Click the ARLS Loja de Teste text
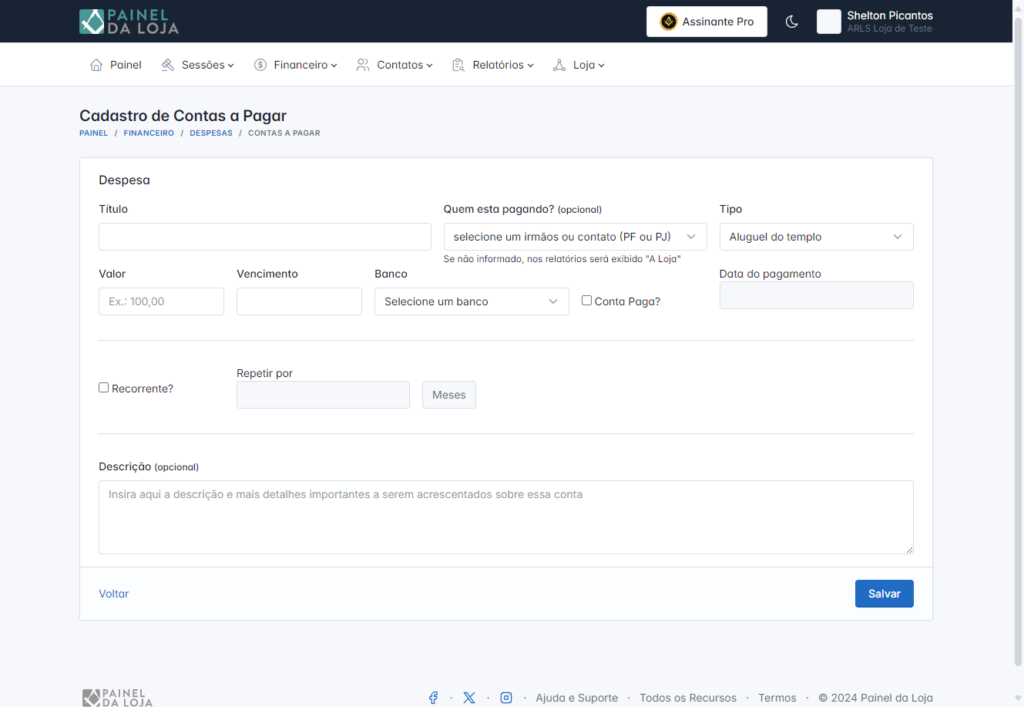The height and width of the screenshot is (707, 1024). pos(889,29)
